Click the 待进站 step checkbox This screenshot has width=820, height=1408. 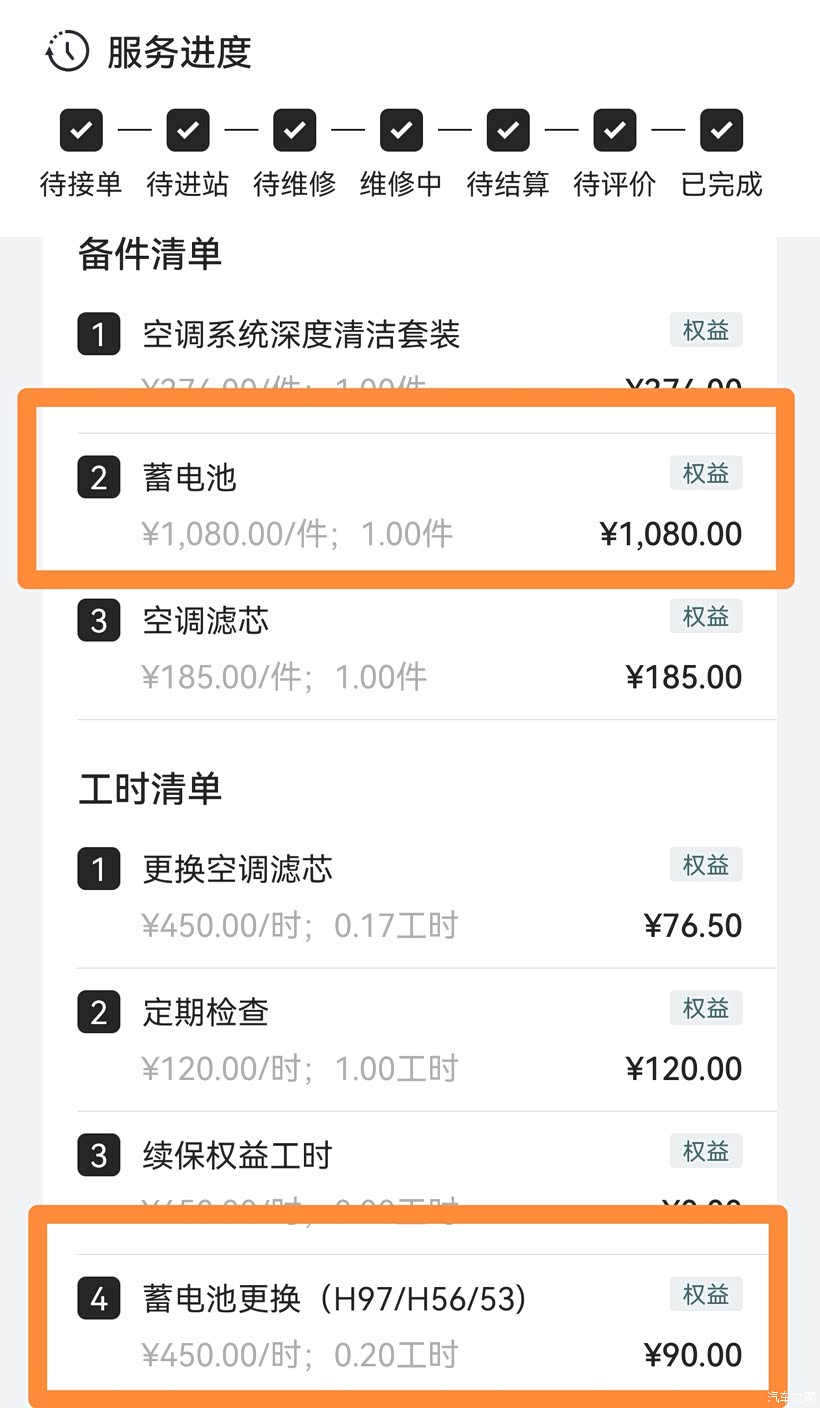pyautogui.click(x=188, y=130)
